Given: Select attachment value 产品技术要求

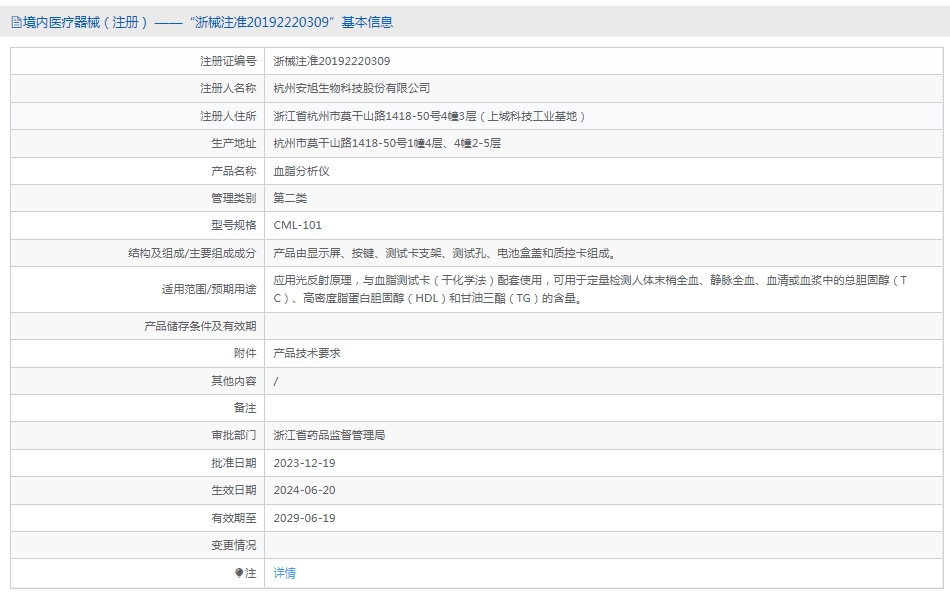Looking at the screenshot, I should (307, 353).
